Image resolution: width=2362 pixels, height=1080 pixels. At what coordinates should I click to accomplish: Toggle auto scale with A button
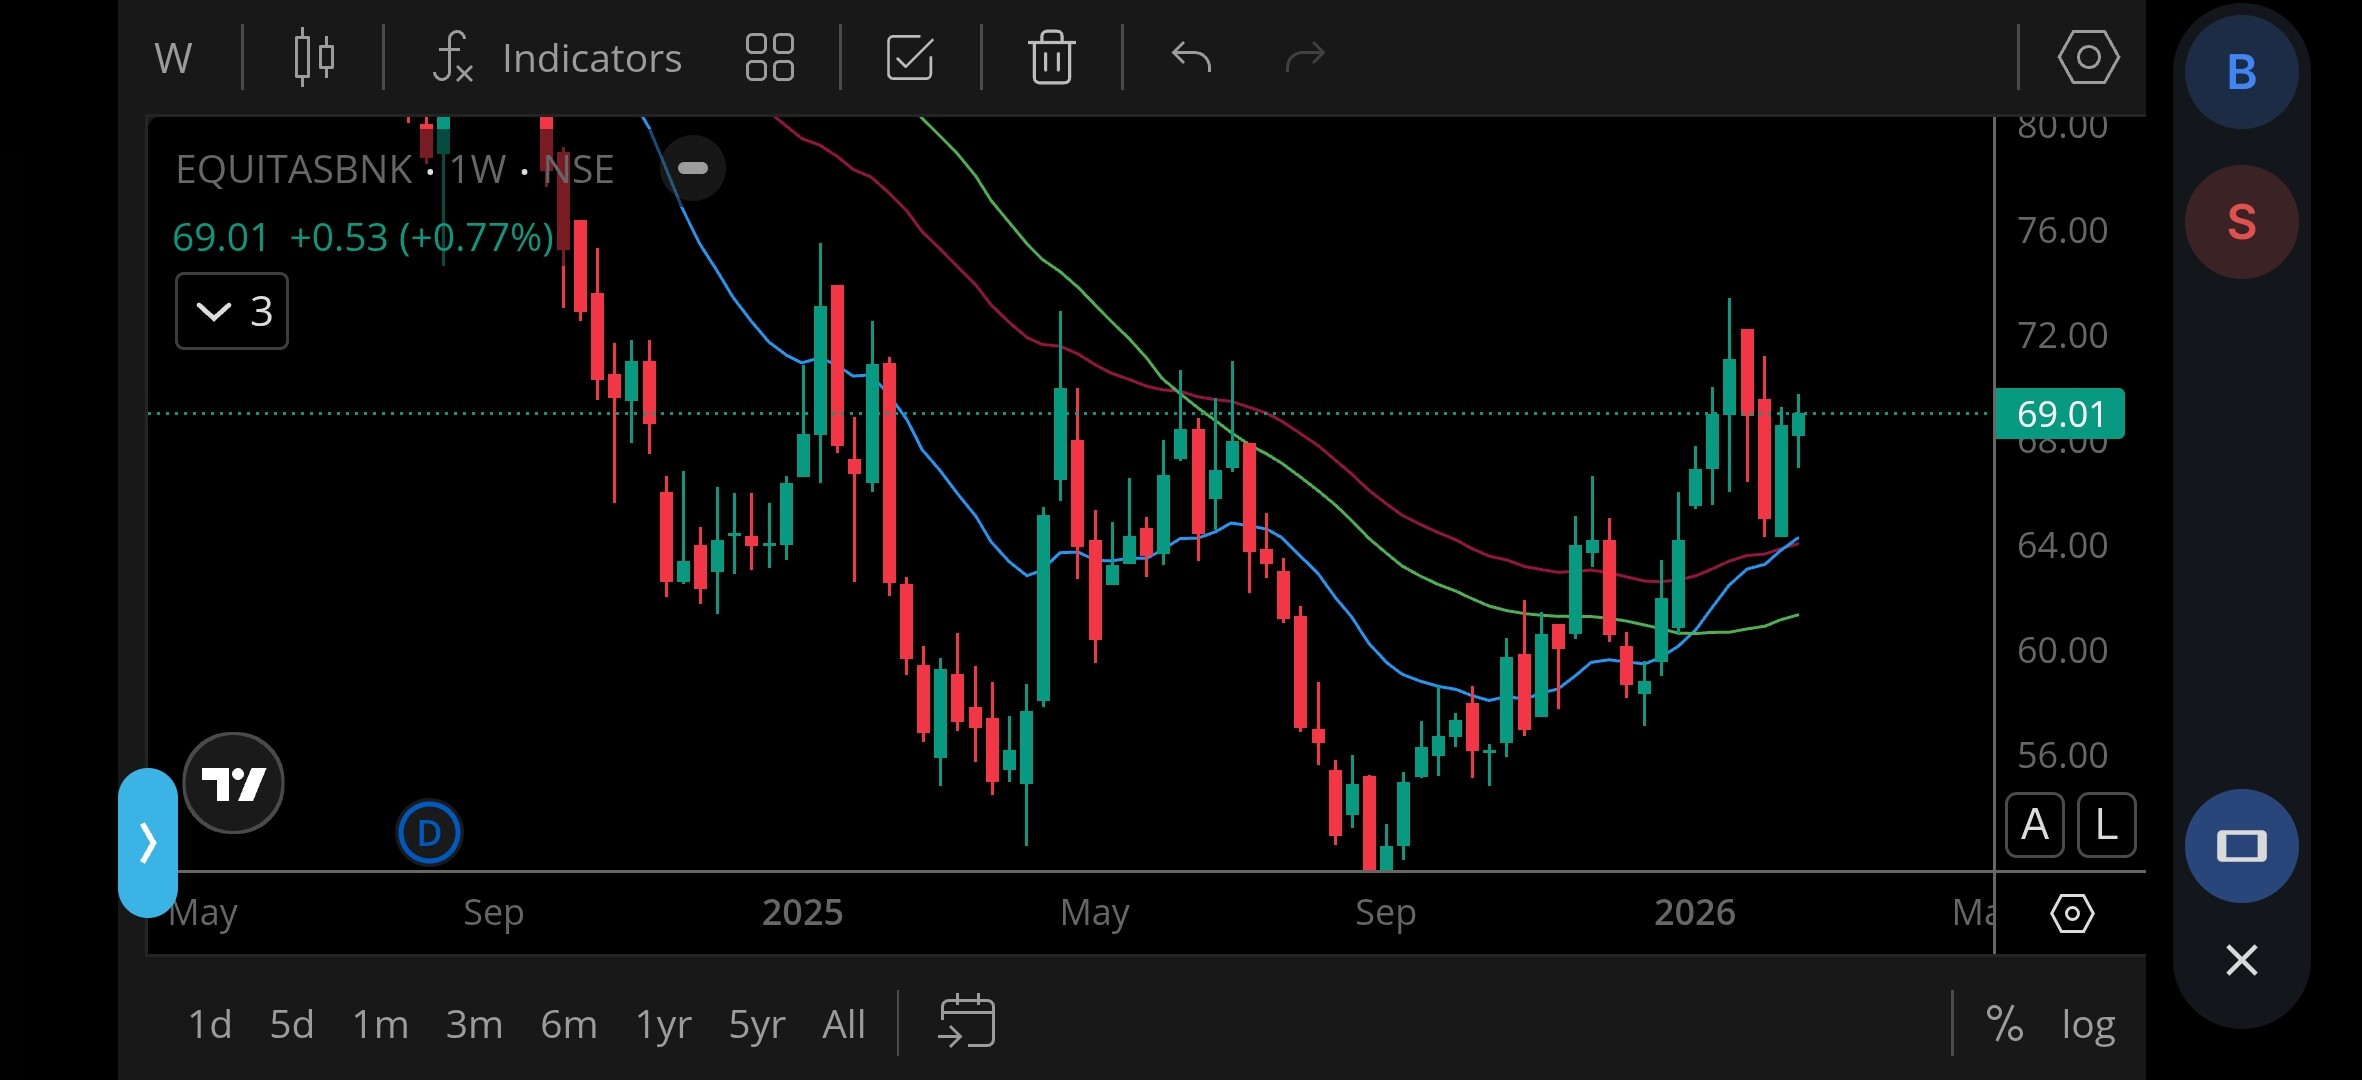(2034, 826)
